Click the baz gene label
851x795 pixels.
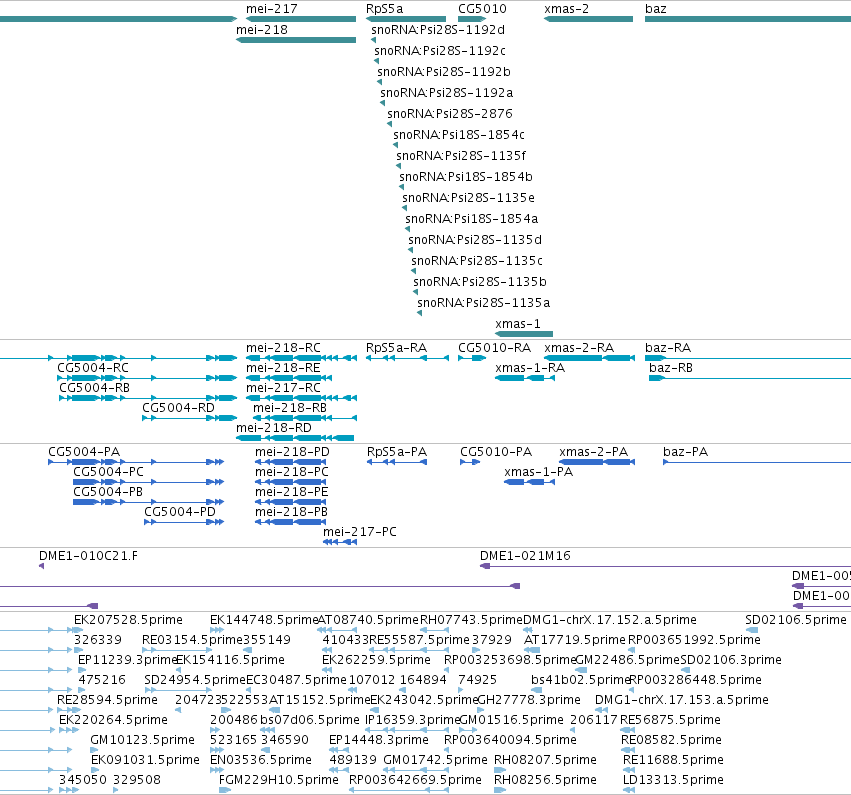(x=656, y=9)
